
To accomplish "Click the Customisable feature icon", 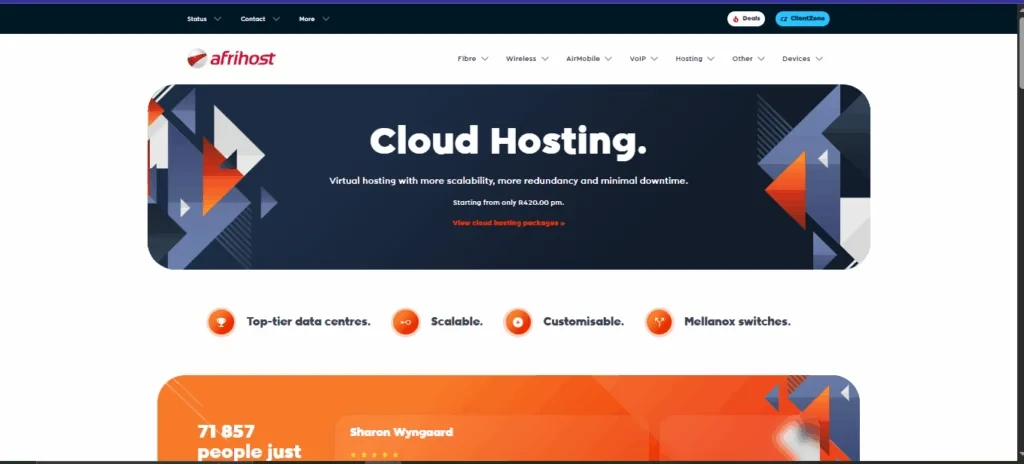I will click(518, 322).
